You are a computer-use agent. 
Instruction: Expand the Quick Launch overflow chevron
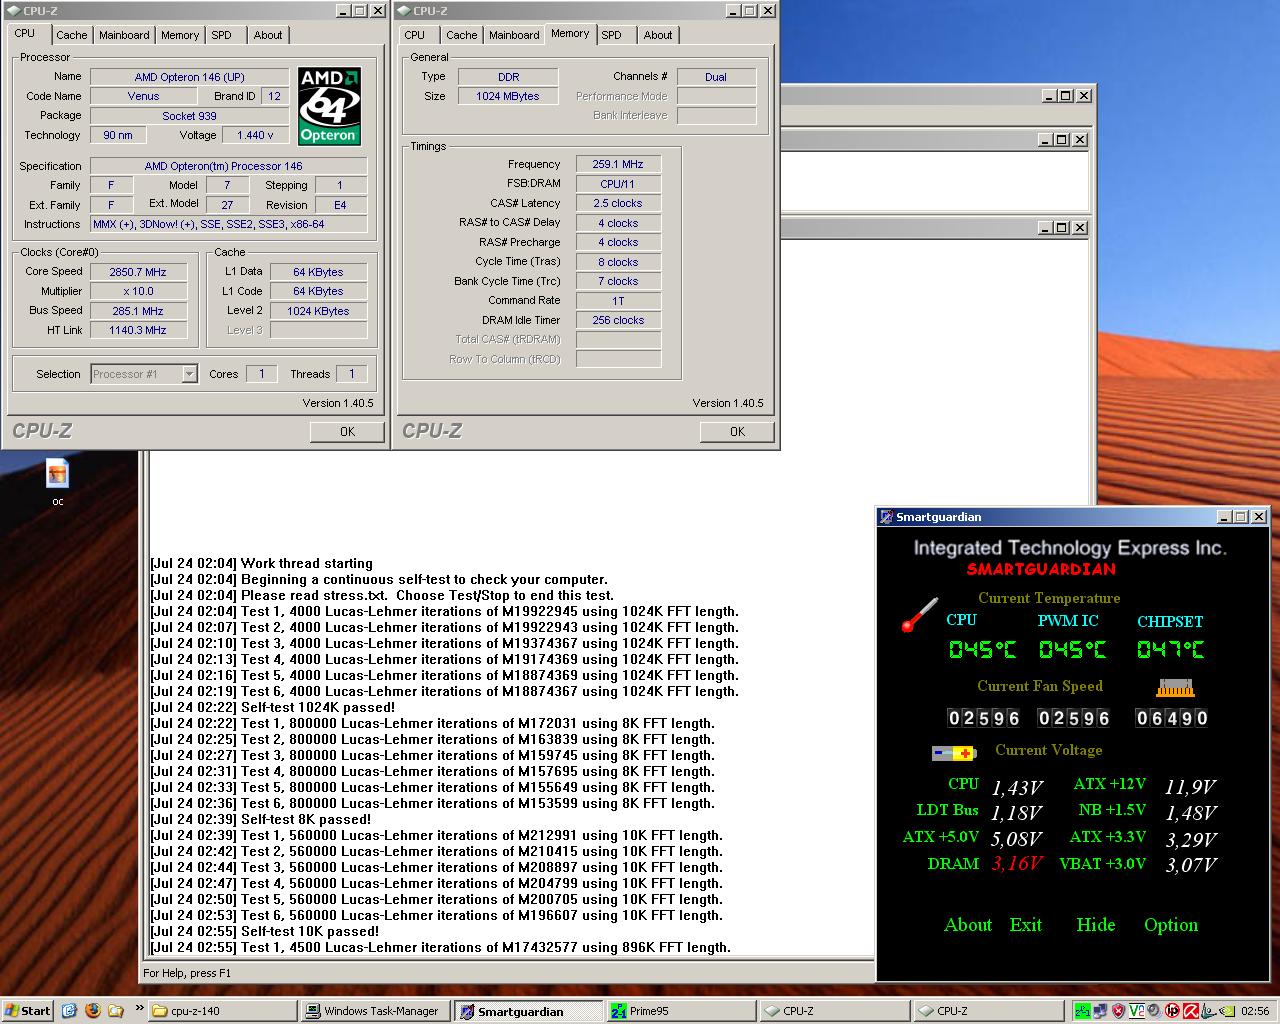(x=139, y=1008)
